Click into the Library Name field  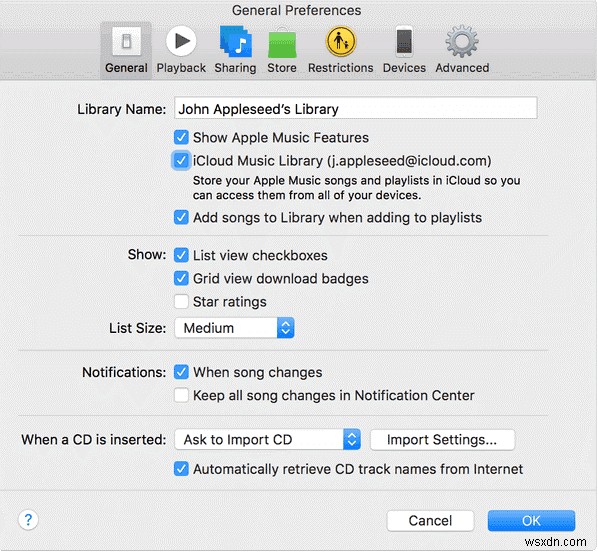(356, 108)
